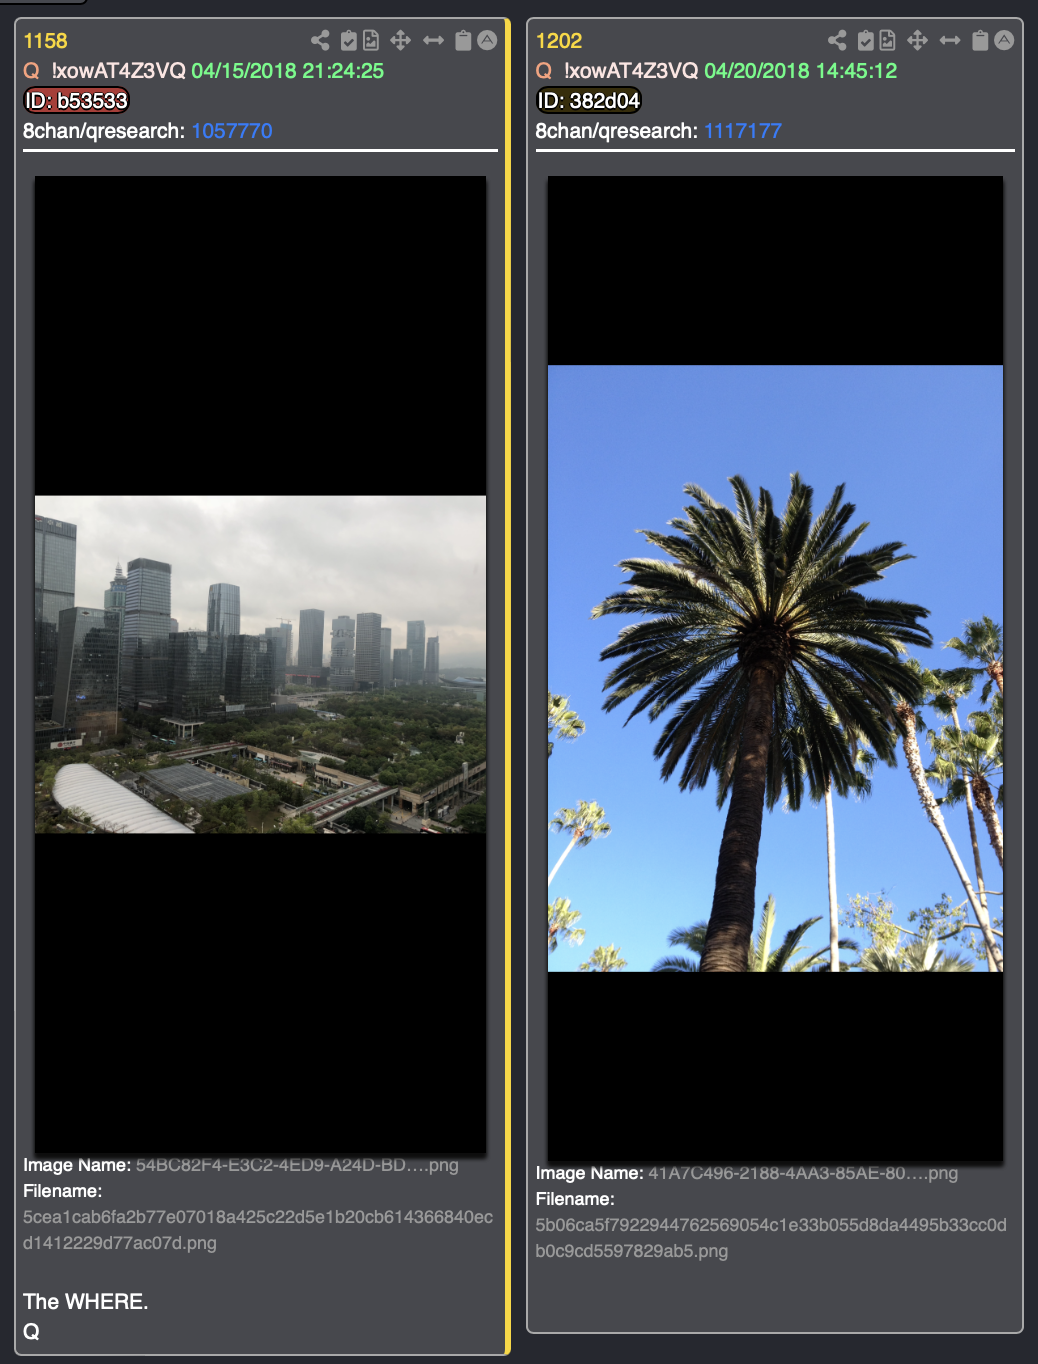
Task: Click the post number 1158
Action: coord(45,41)
